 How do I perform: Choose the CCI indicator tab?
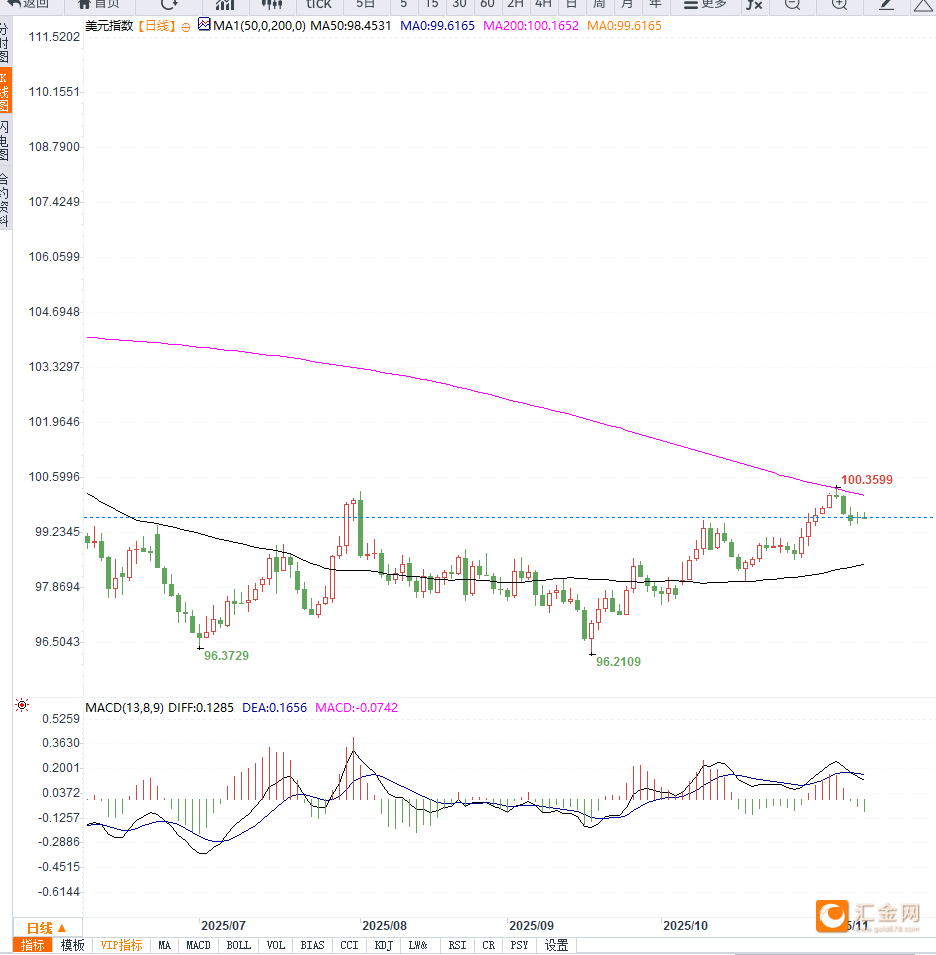[x=349, y=945]
